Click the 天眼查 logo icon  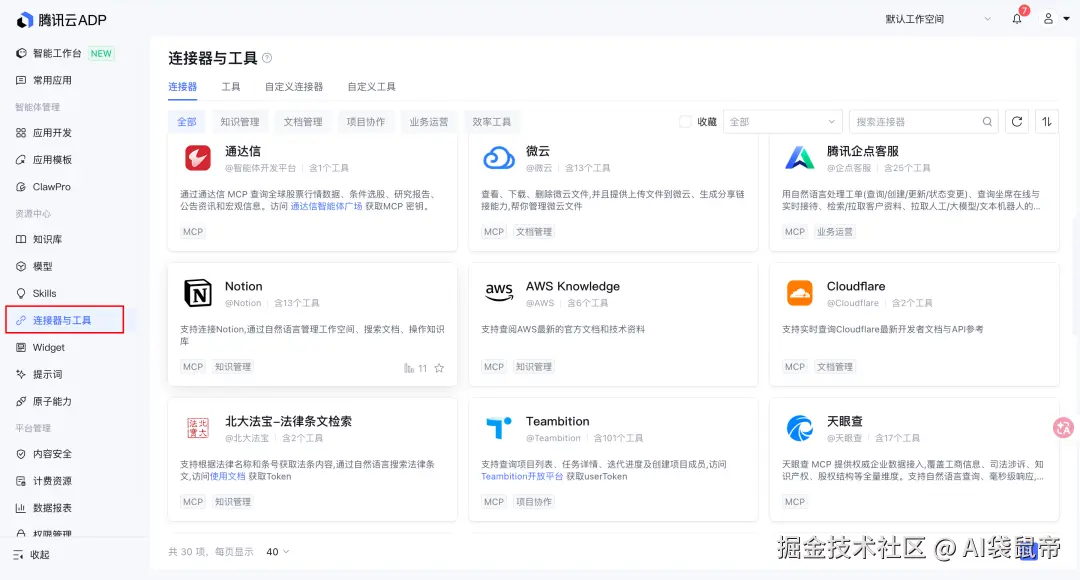(800, 428)
